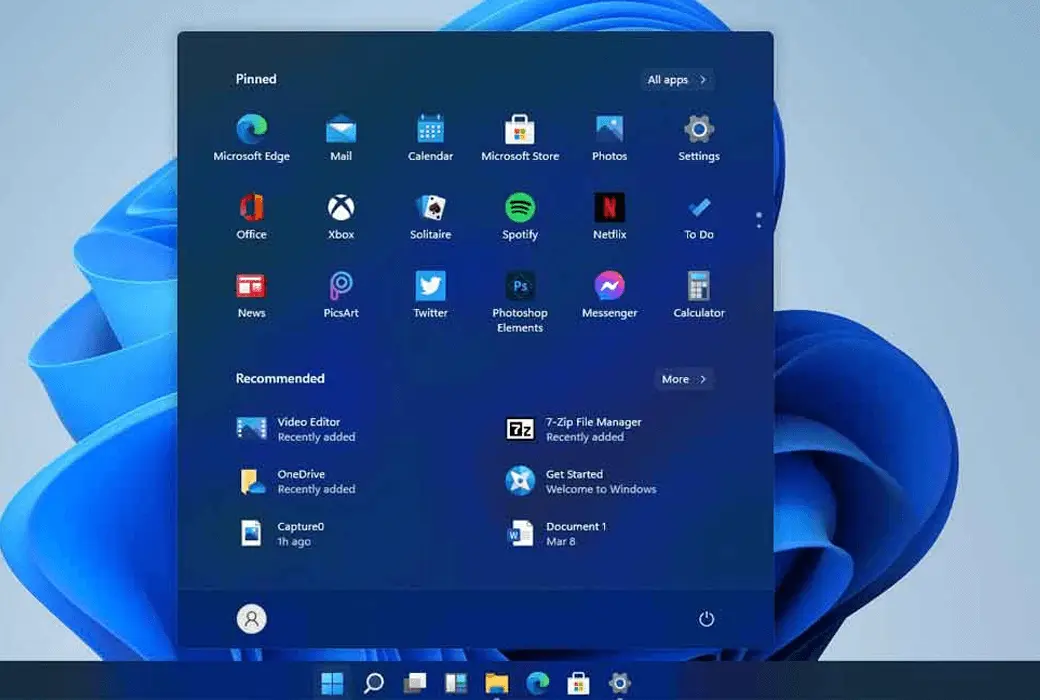The width and height of the screenshot is (1040, 700).
Task: Open Spotify
Action: tap(520, 216)
